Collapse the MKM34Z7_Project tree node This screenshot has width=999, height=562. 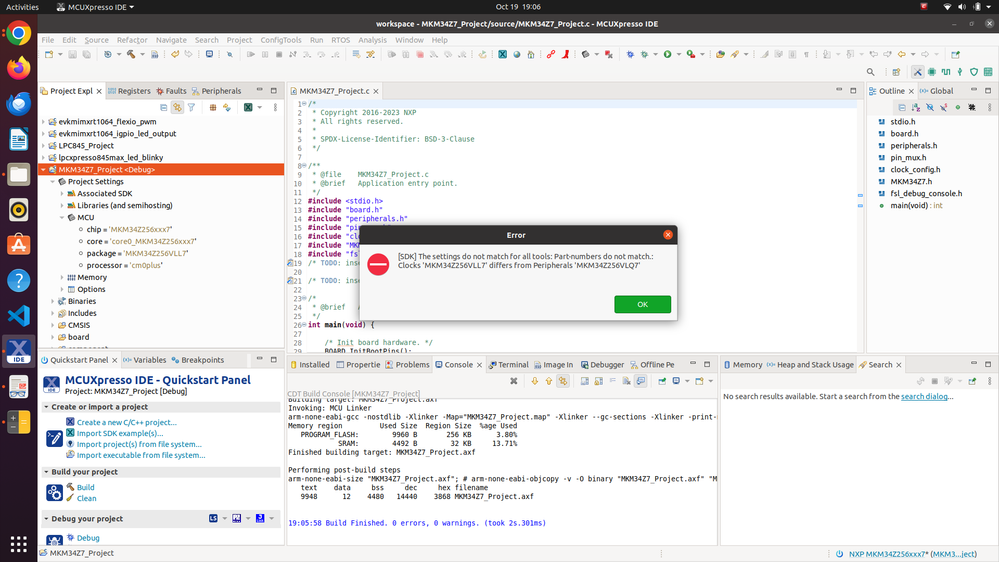click(43, 170)
